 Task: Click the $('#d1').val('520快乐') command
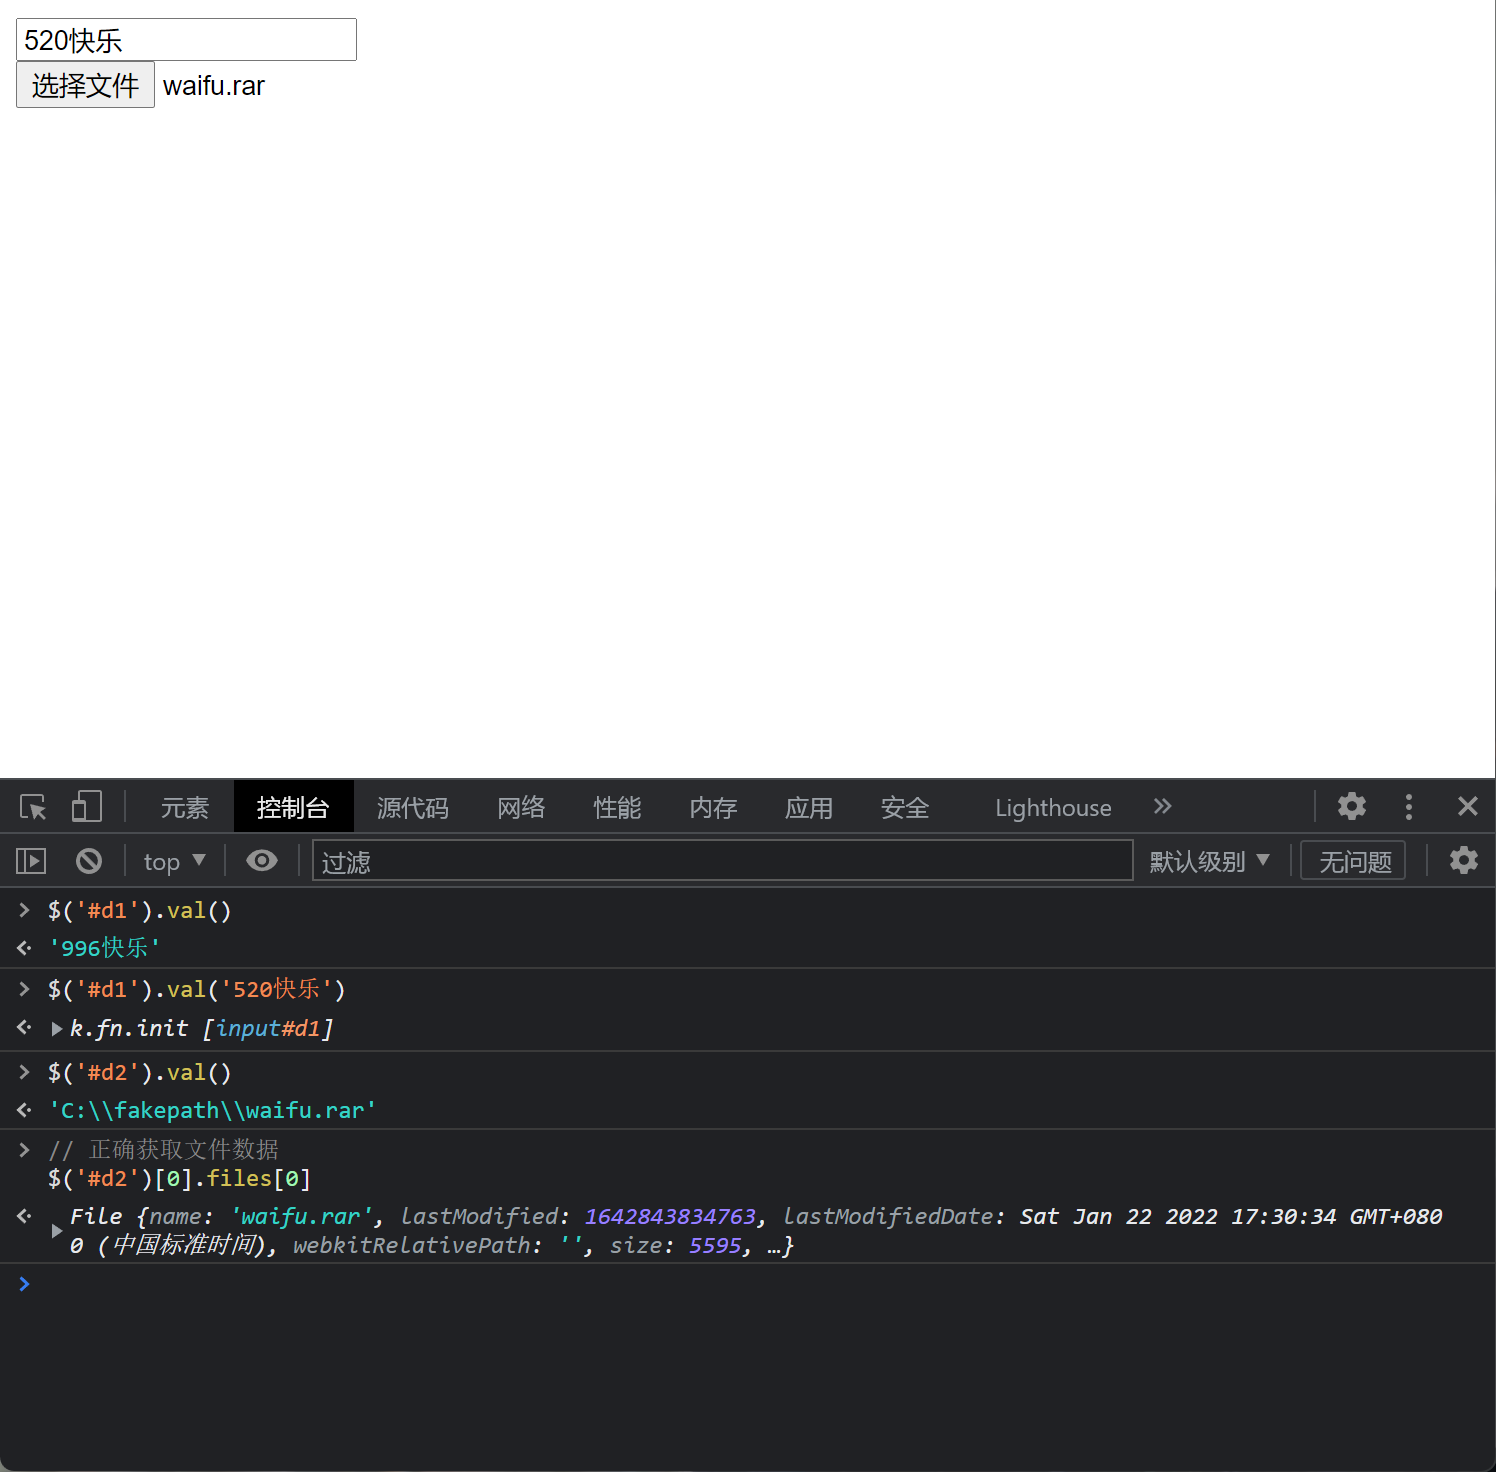click(x=197, y=989)
